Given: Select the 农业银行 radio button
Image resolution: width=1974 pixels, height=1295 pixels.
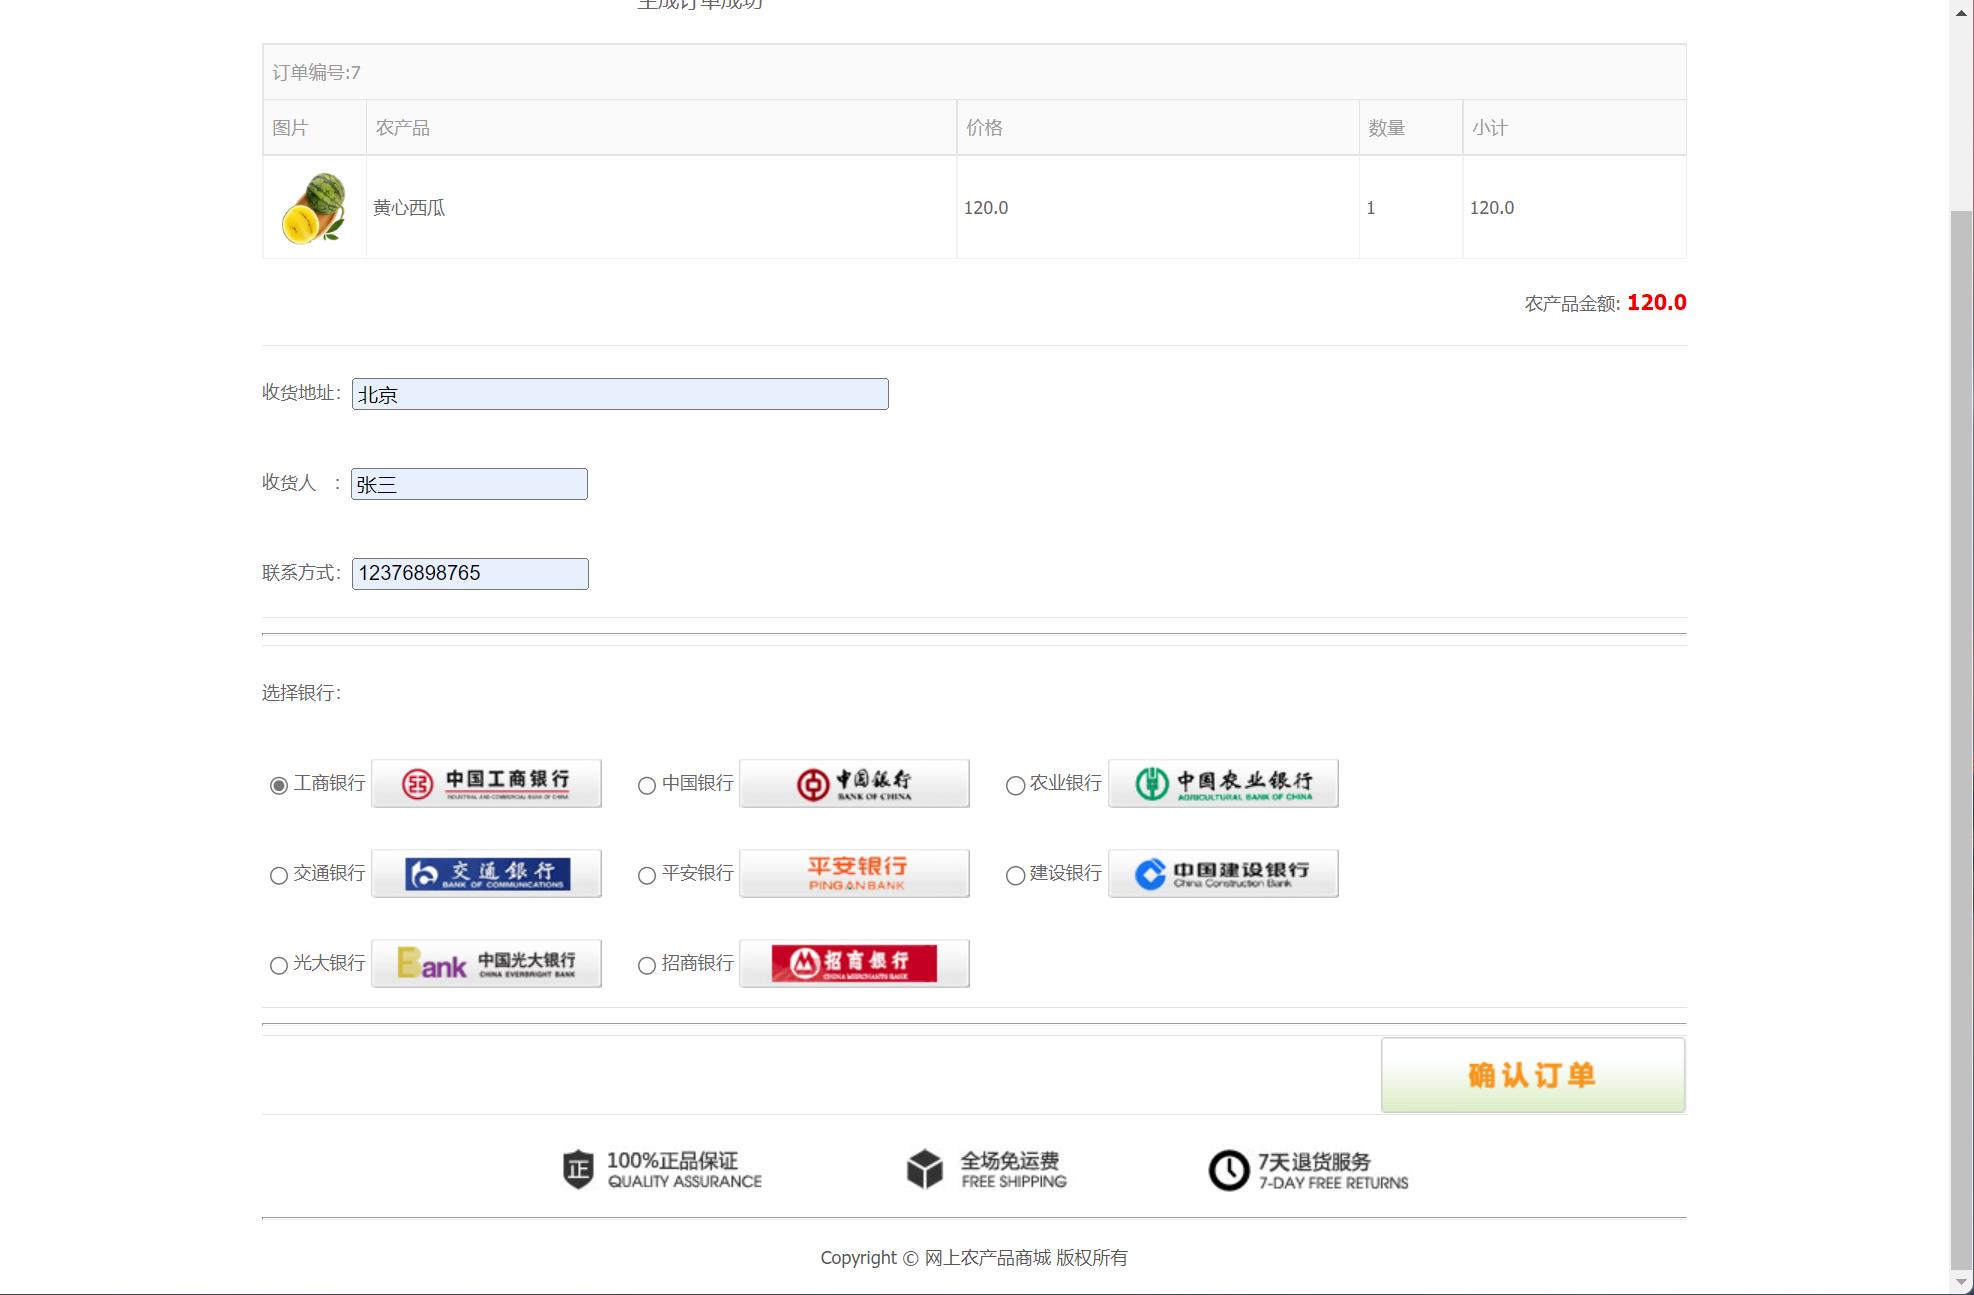Looking at the screenshot, I should click(x=1016, y=786).
